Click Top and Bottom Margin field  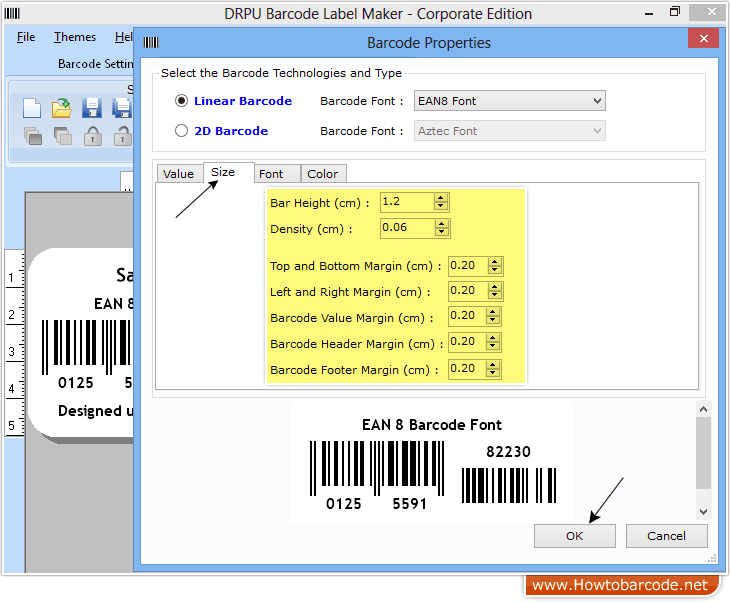[468, 266]
